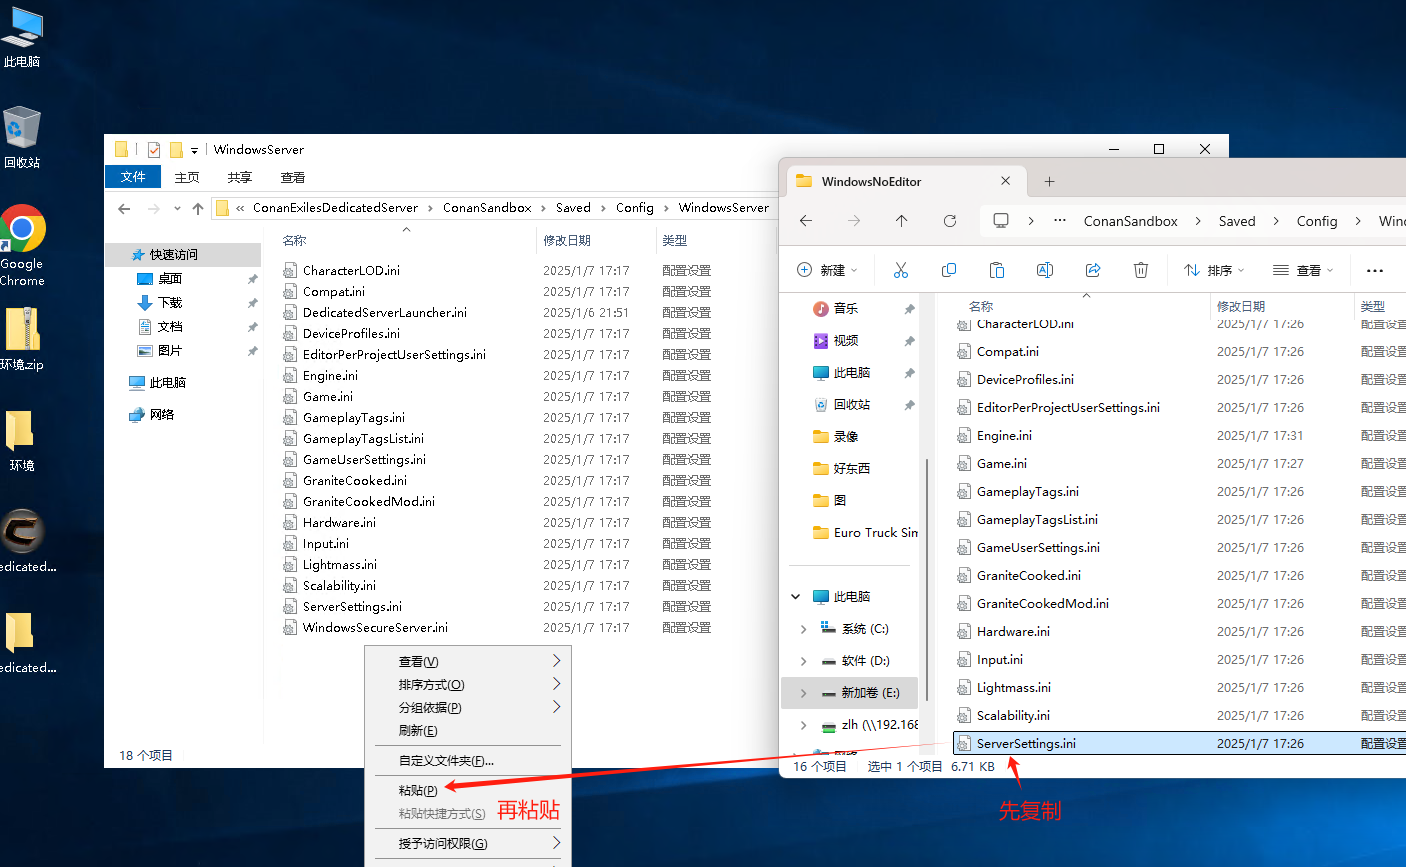Add a new tab with the plus icon
Viewport: 1406px width, 867px height.
click(1049, 181)
